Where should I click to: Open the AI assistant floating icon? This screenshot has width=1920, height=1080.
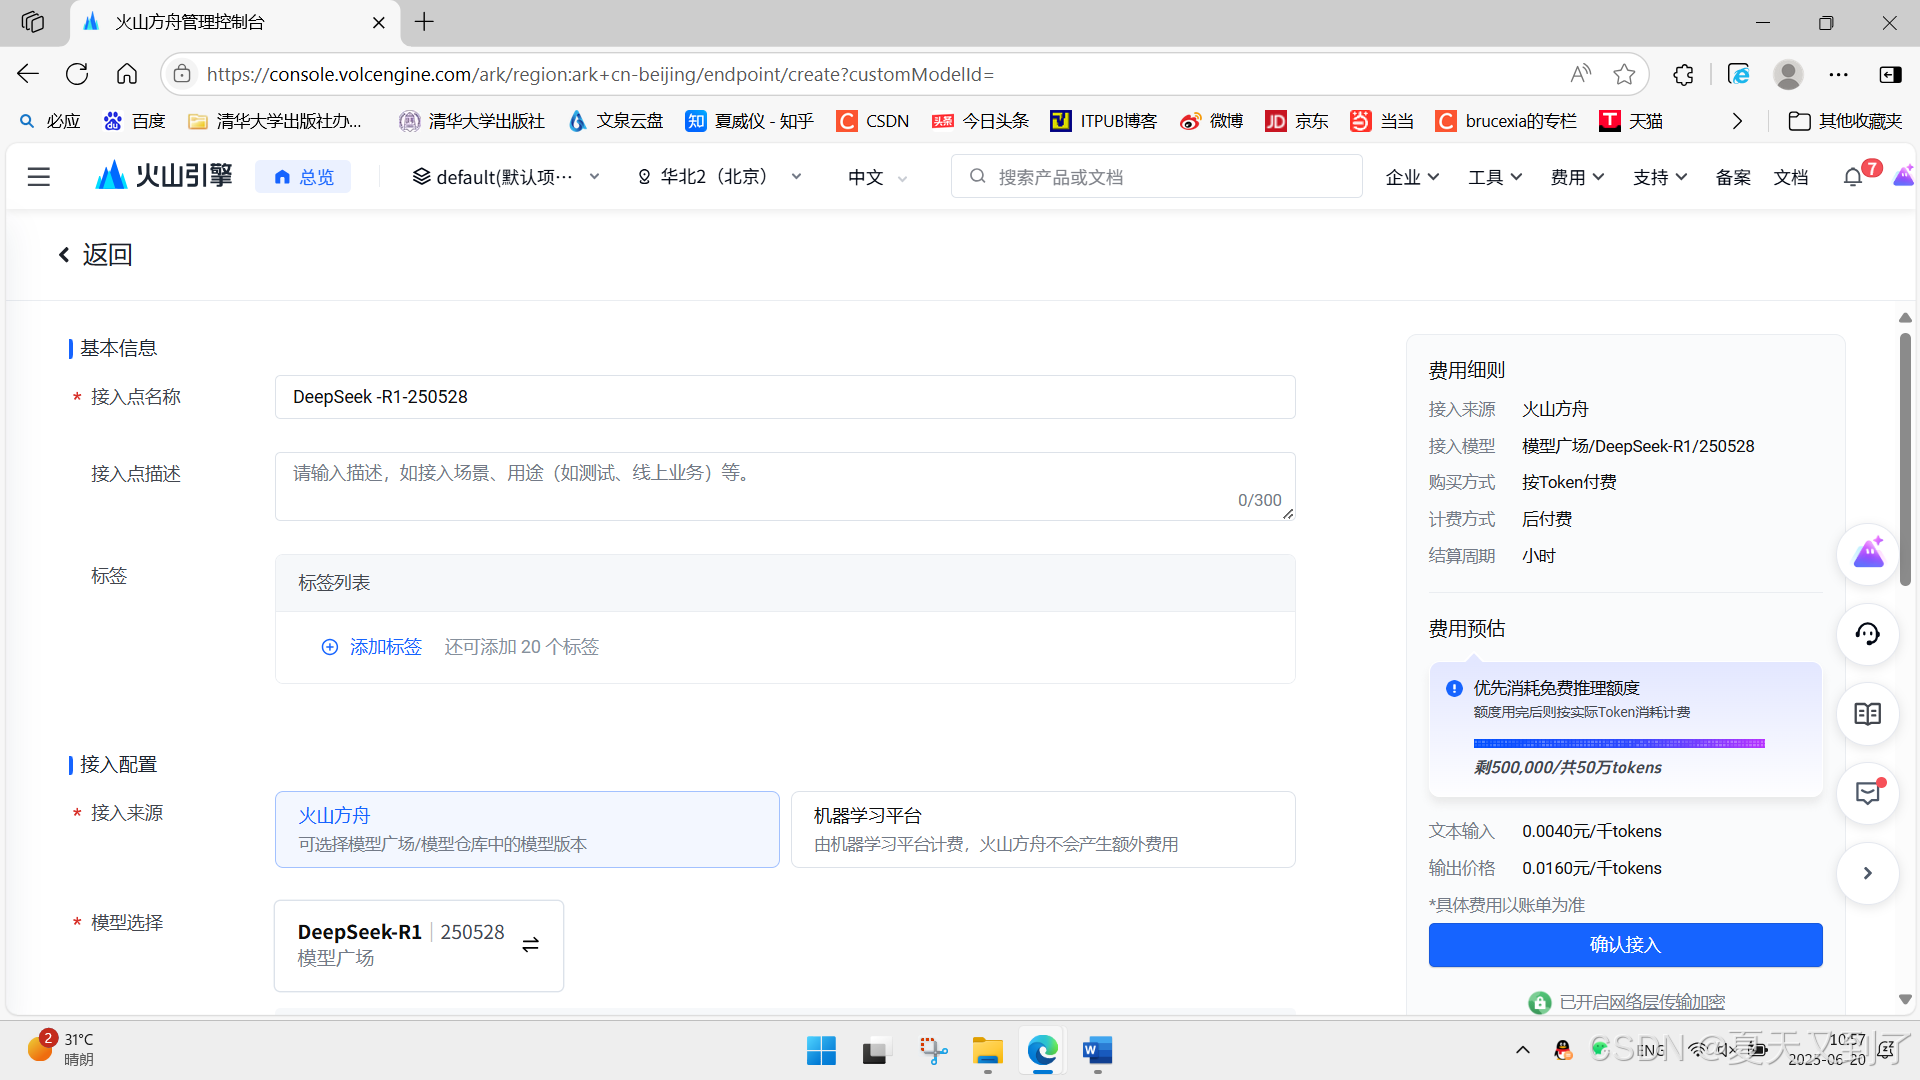[x=1867, y=554]
